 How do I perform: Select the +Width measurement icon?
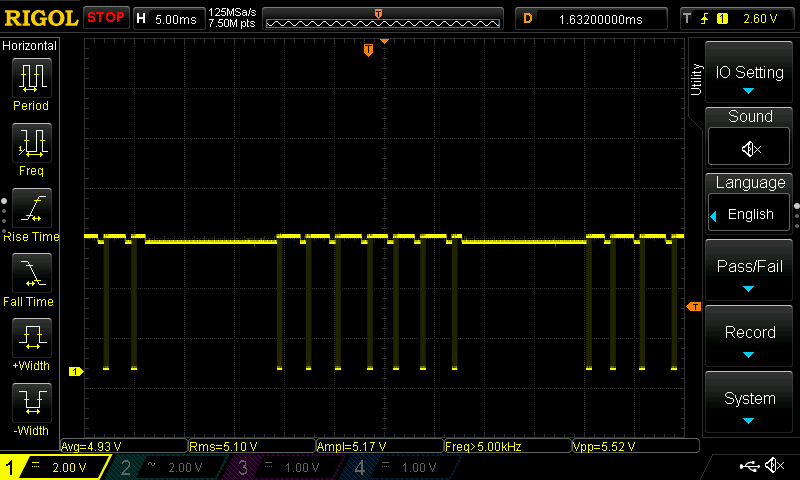[x=31, y=338]
